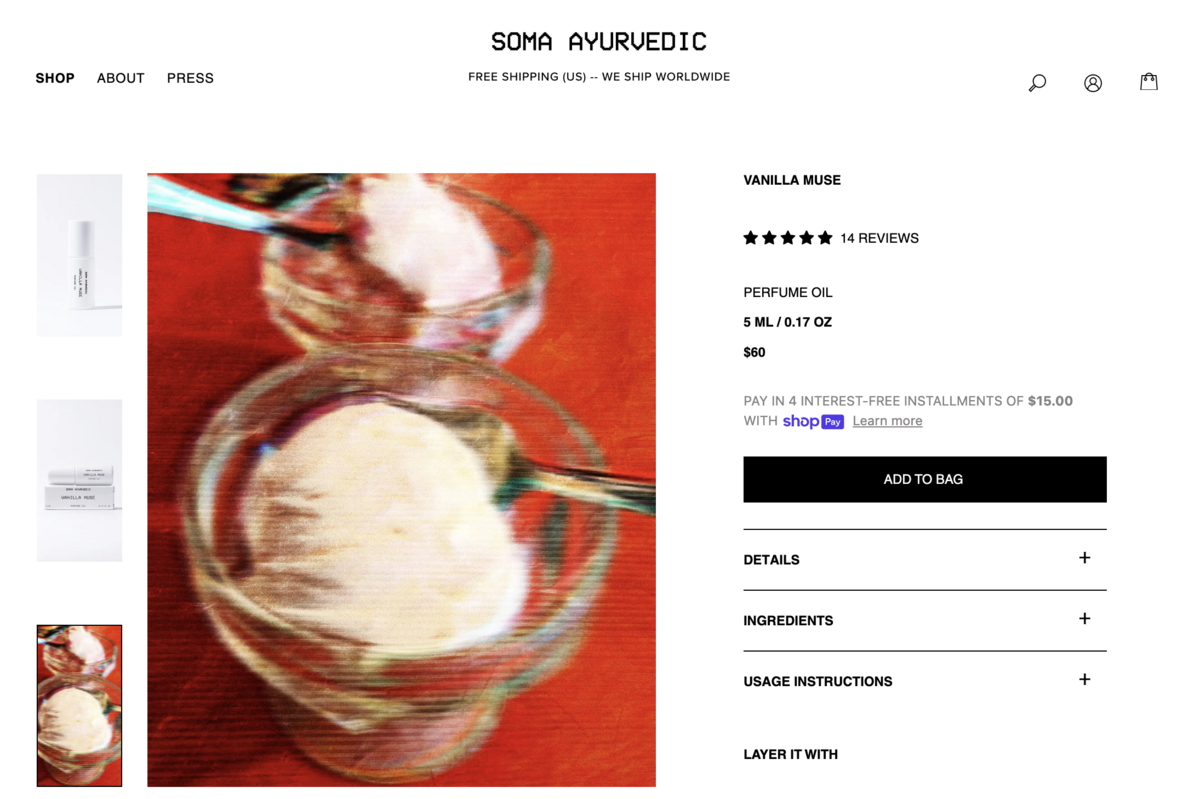Image resolution: width=1200 pixels, height=799 pixels.
Task: Go to the About page
Action: [x=121, y=78]
